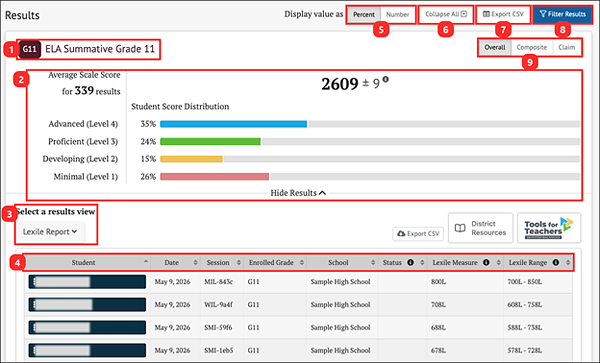Screen dimensions: 600x363
Task: Click Lexile Range 588L - 738L
Action: pos(525,327)
